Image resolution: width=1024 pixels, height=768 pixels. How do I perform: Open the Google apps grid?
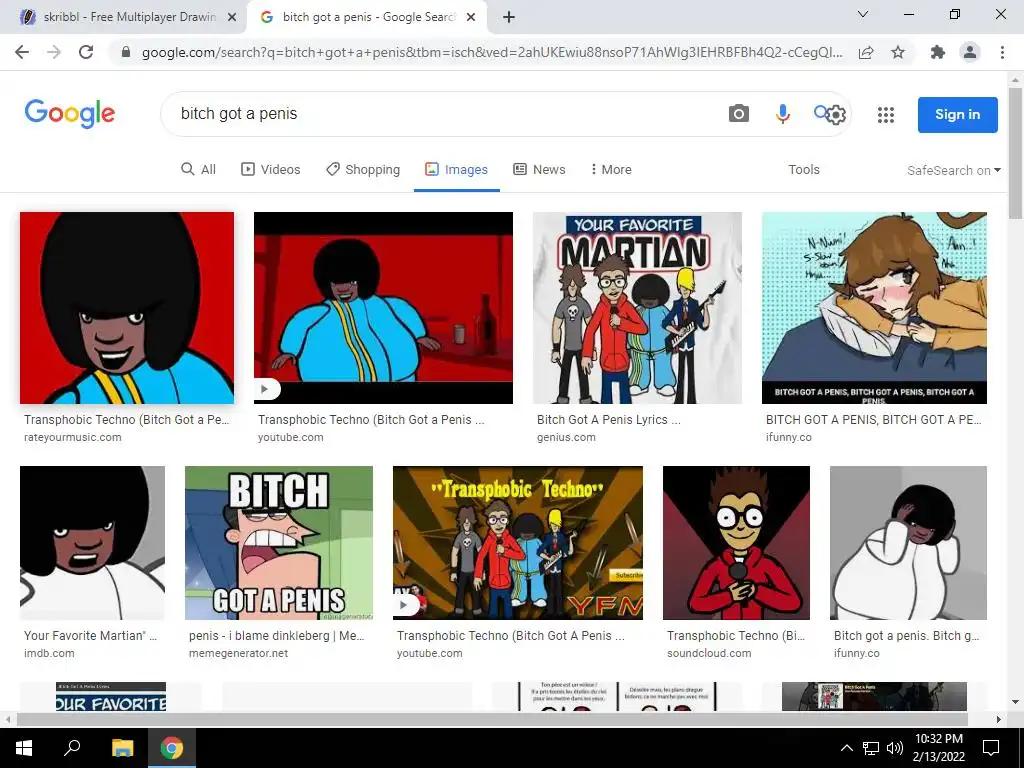886,115
